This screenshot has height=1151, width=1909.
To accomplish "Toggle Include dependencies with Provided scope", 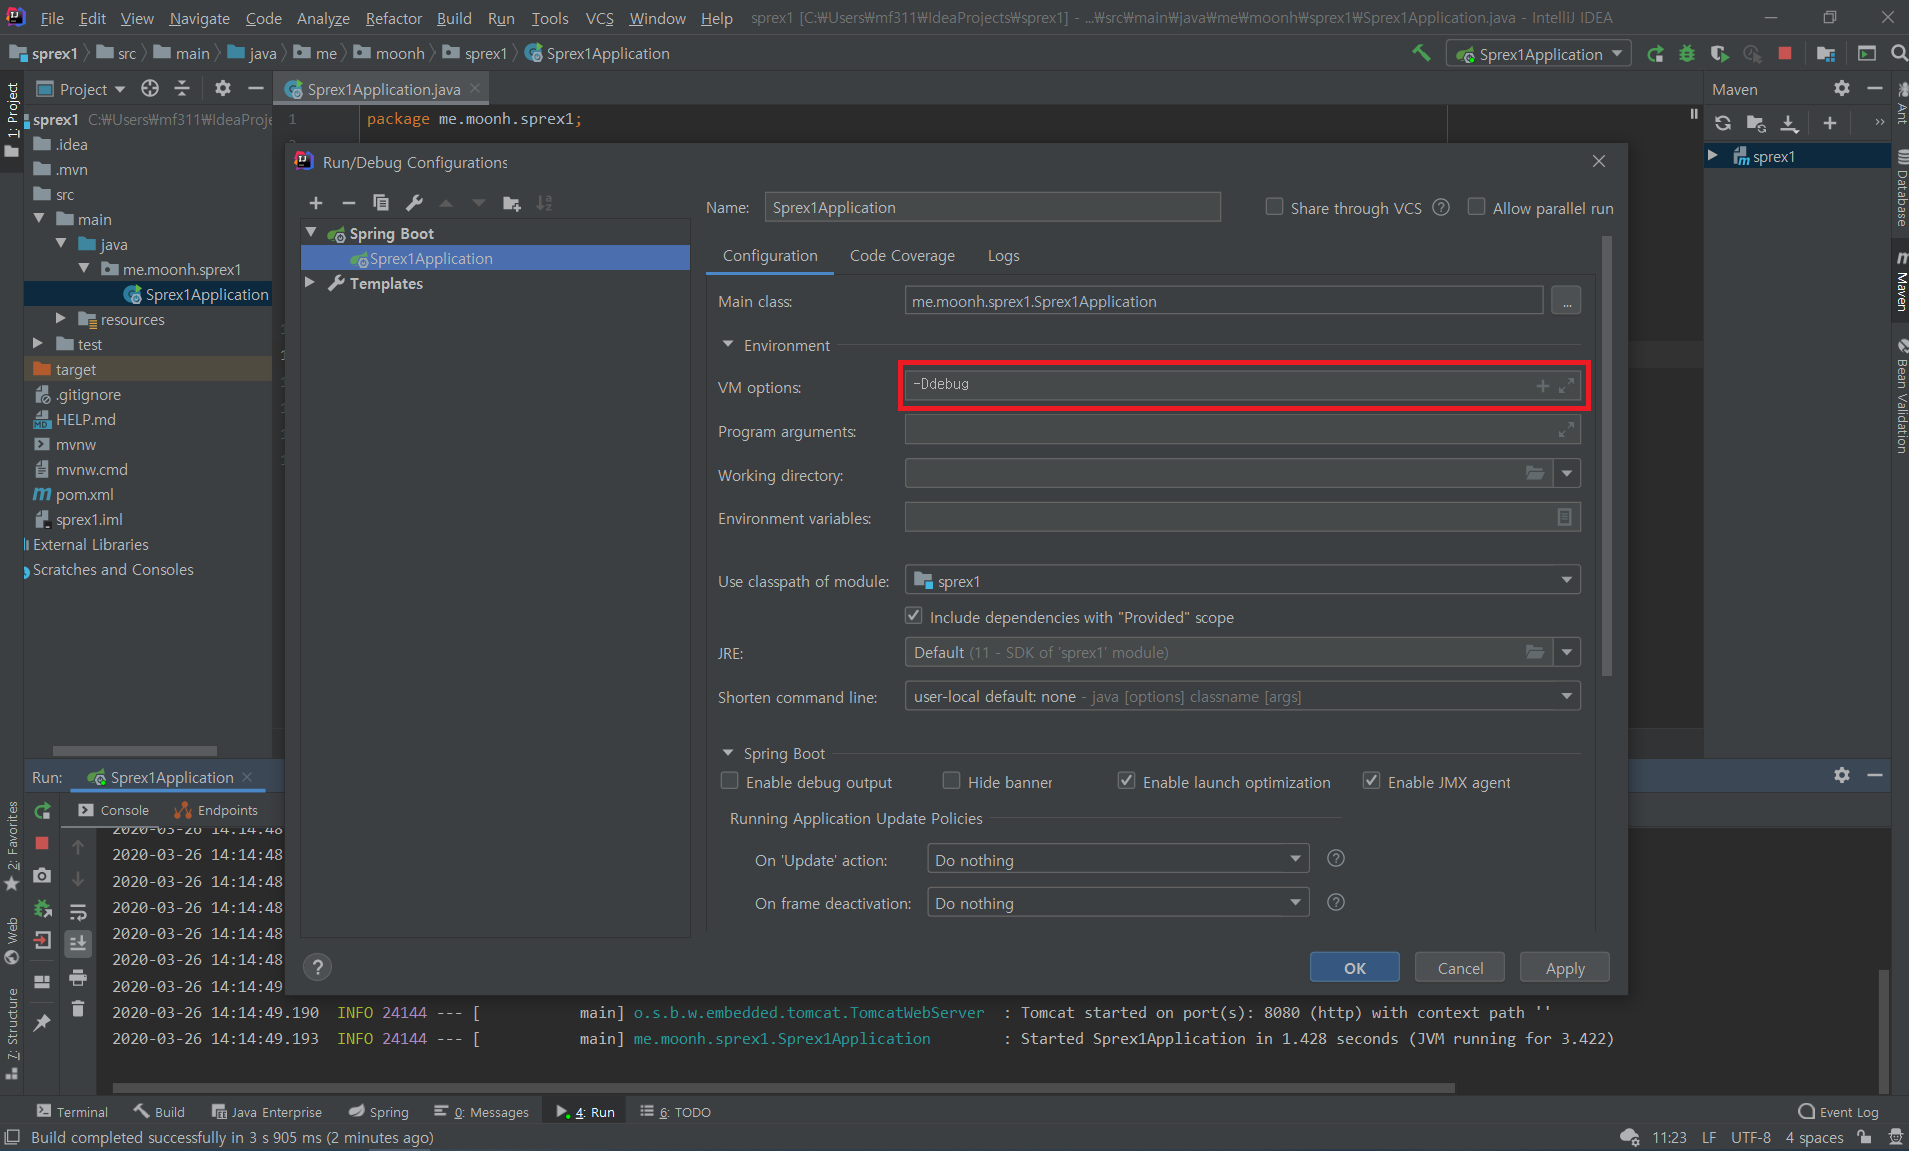I will (x=913, y=616).
